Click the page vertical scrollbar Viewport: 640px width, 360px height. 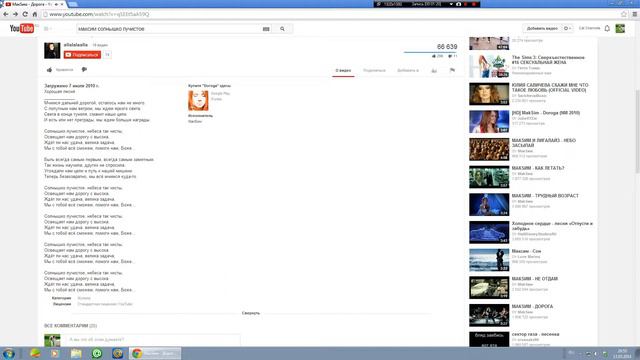(x=637, y=132)
